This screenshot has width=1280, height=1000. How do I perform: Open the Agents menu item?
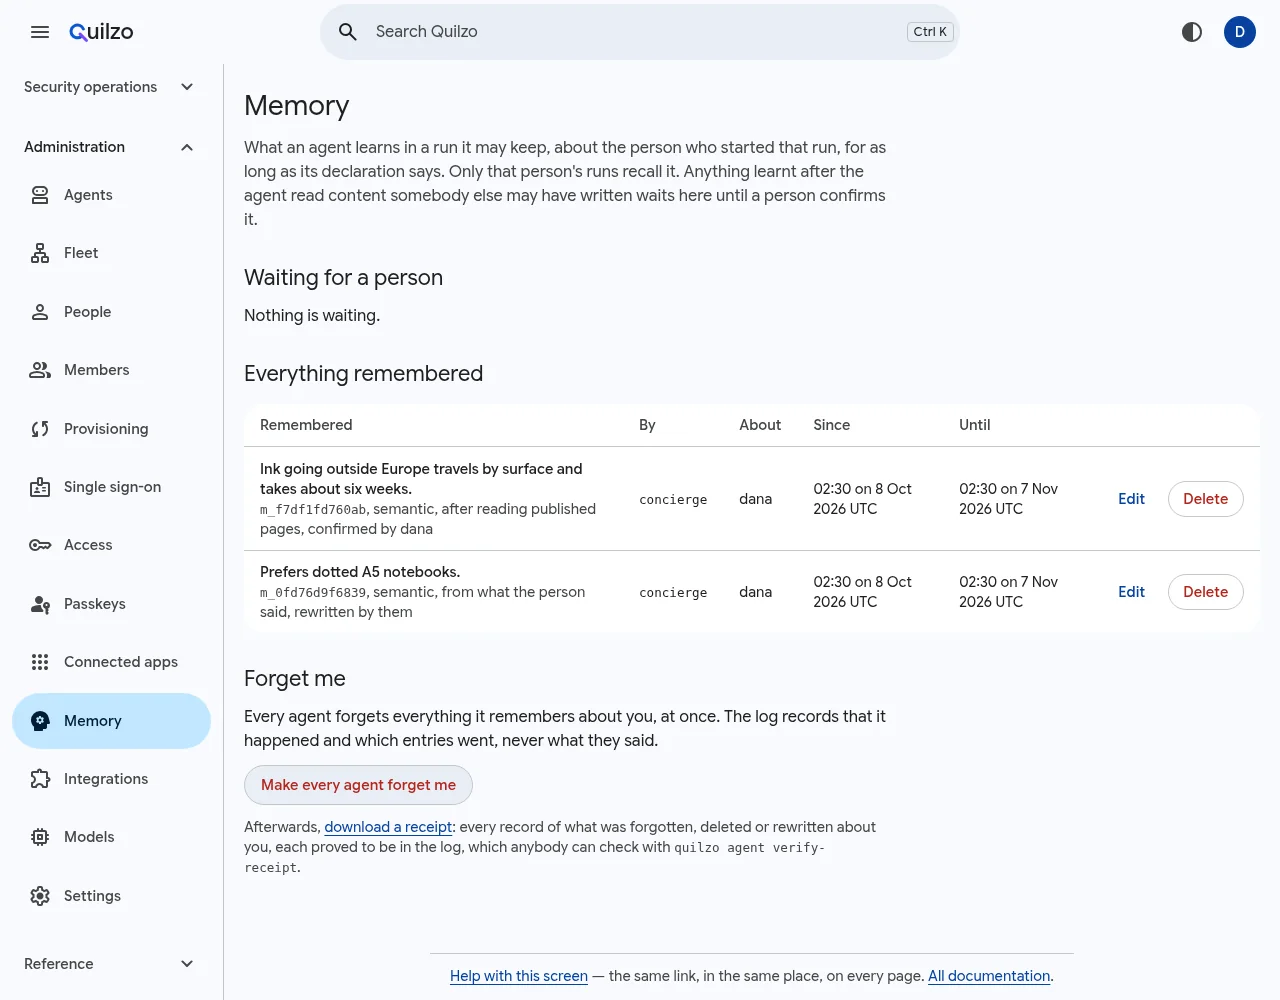[x=111, y=195]
